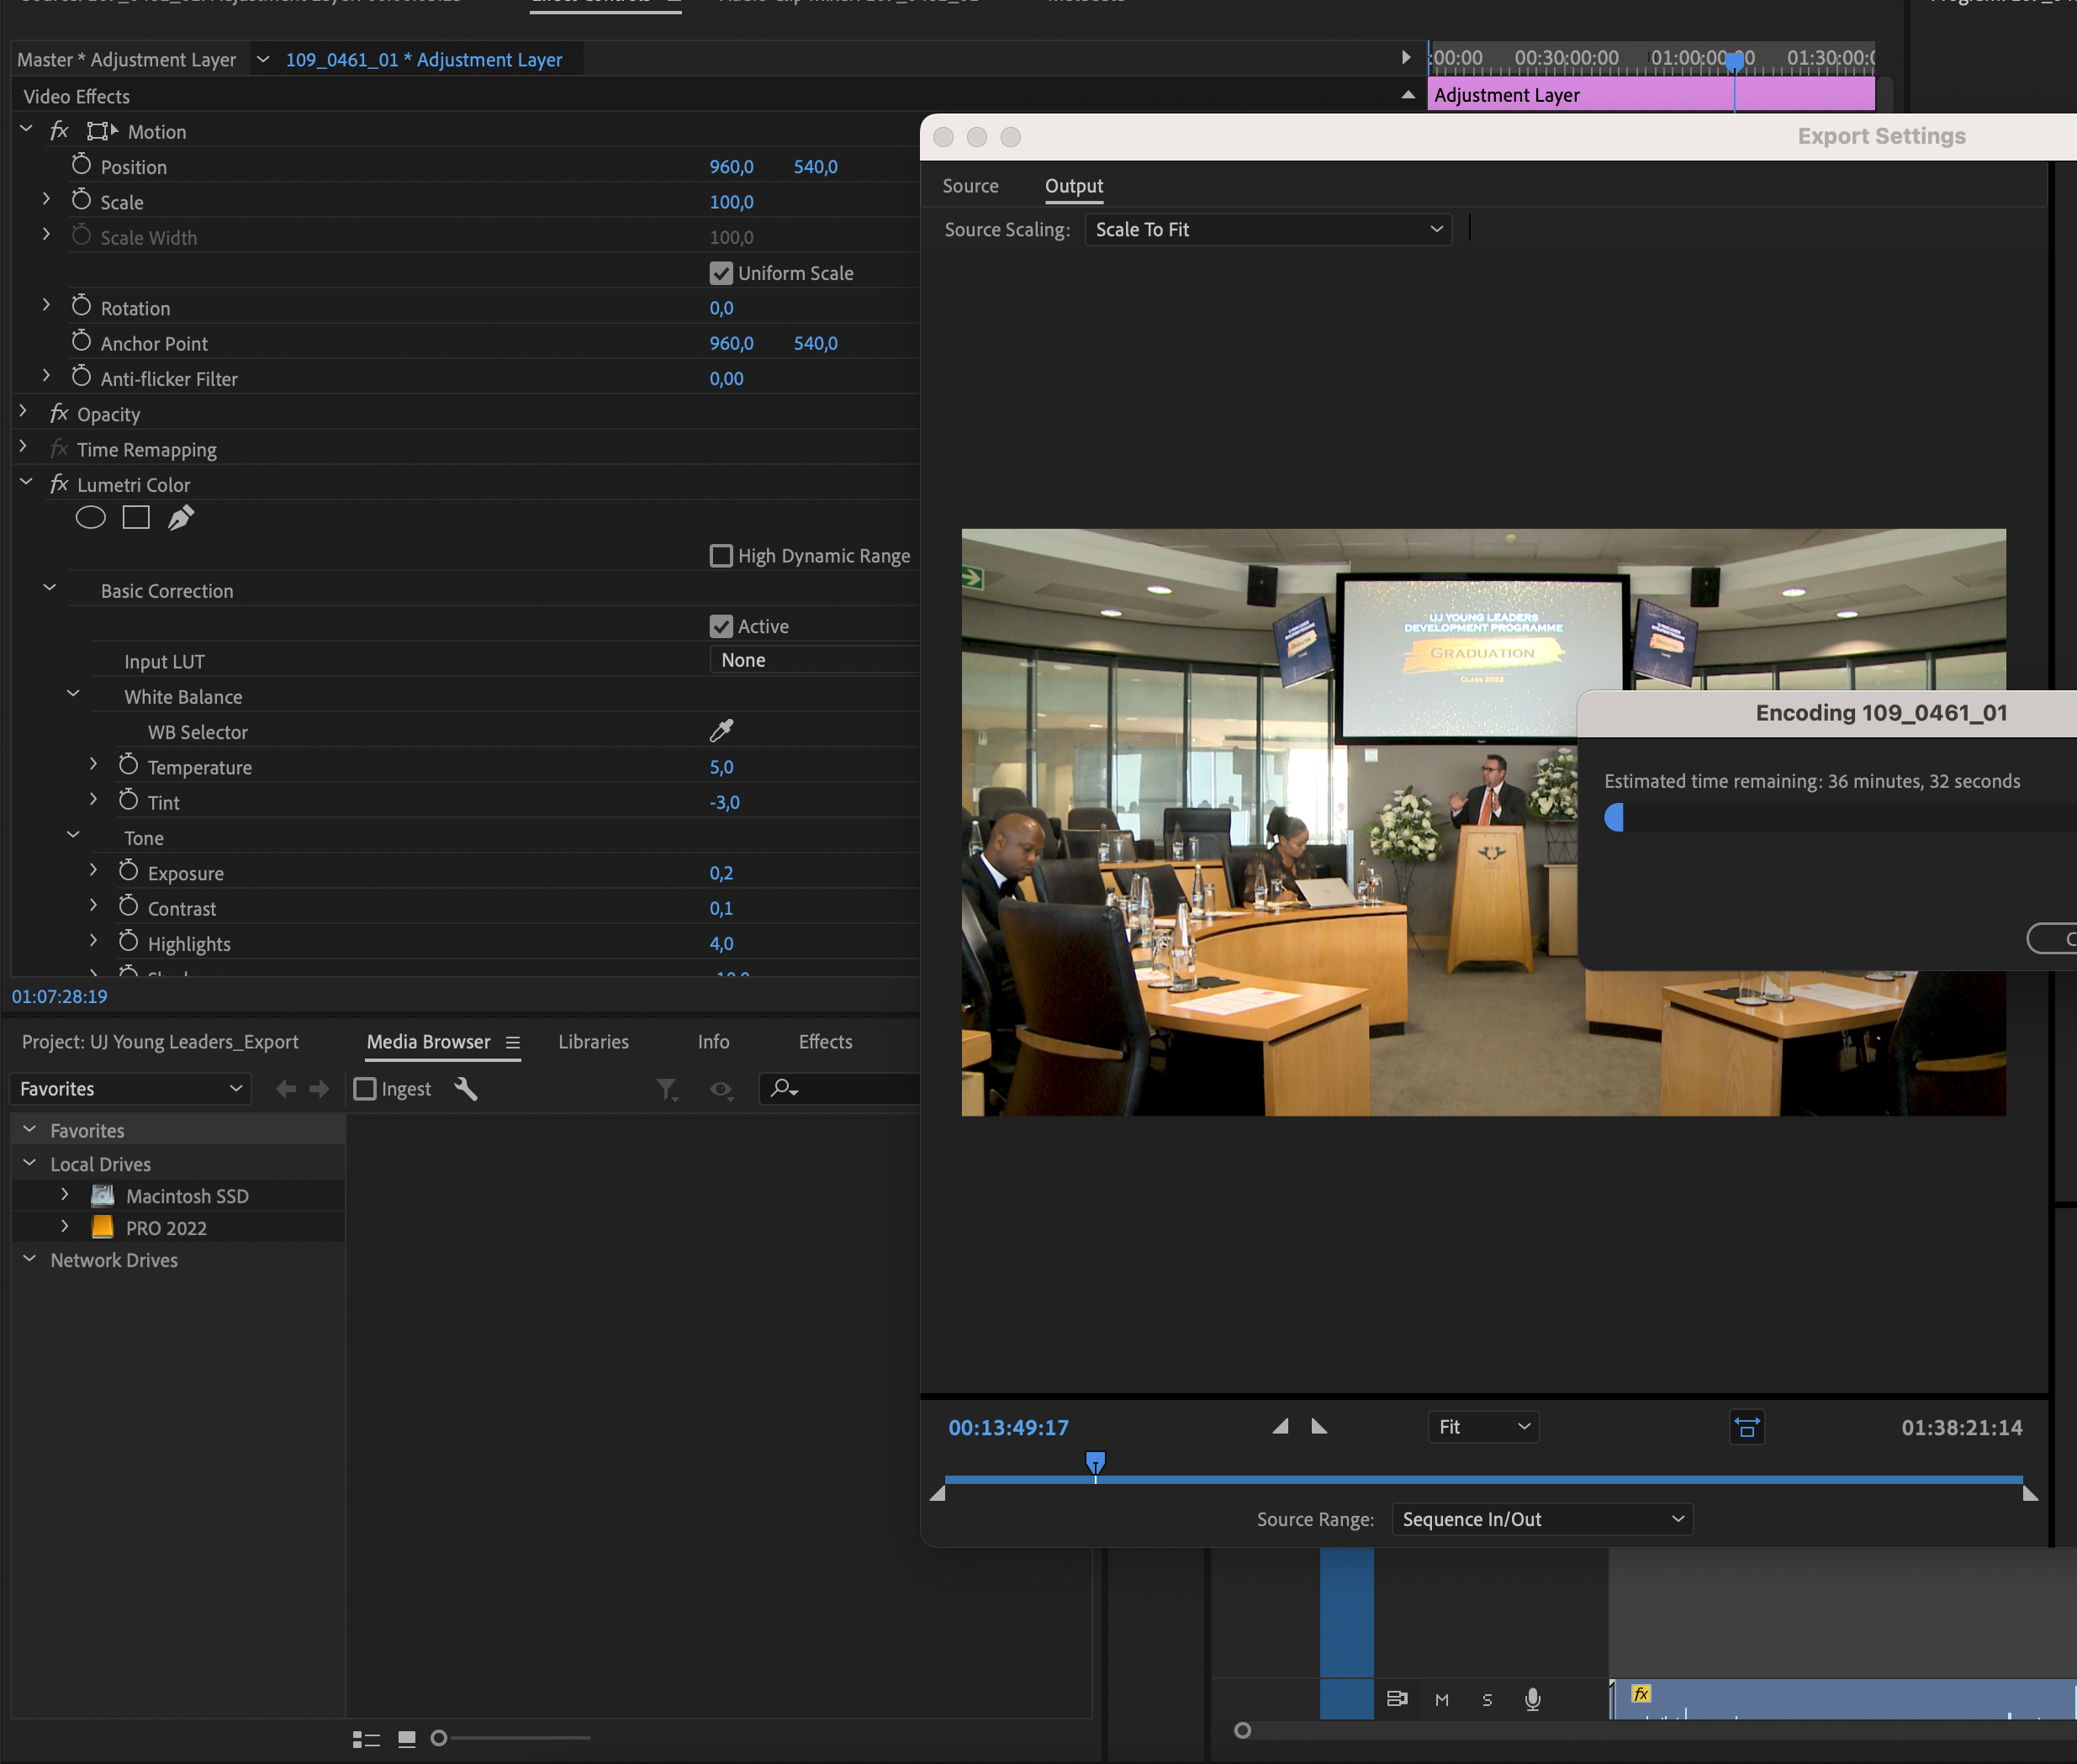Image resolution: width=2077 pixels, height=1764 pixels.
Task: Click the WB Selector eyedropper icon
Action: point(721,731)
